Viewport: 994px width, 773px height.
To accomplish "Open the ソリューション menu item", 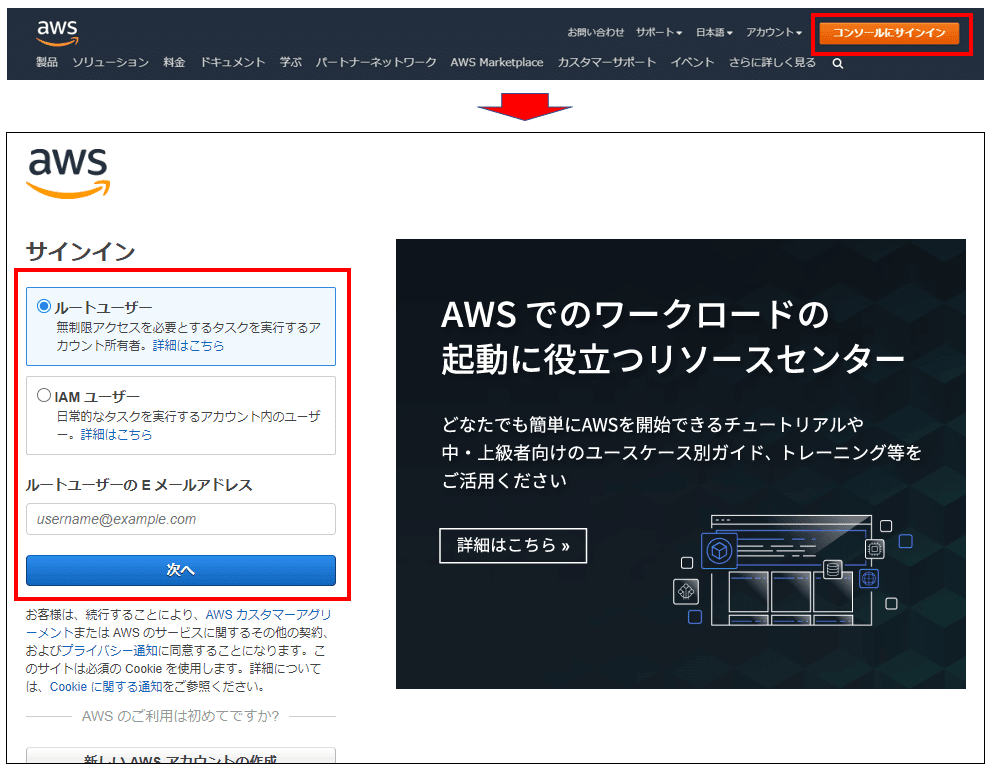I will [110, 62].
